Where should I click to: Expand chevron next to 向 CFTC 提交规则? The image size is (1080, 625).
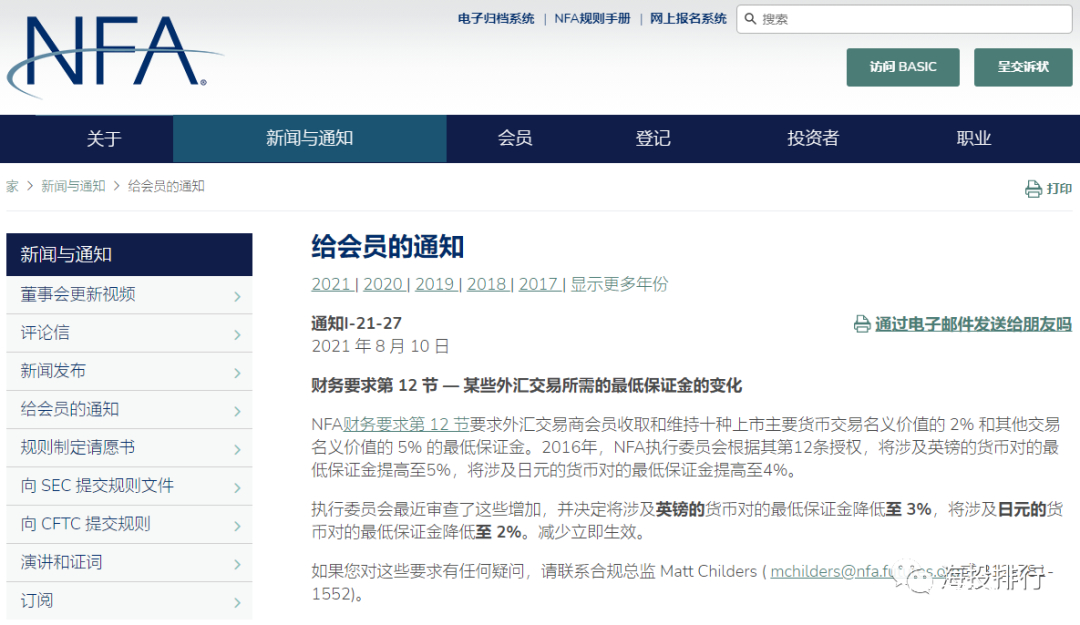click(238, 526)
